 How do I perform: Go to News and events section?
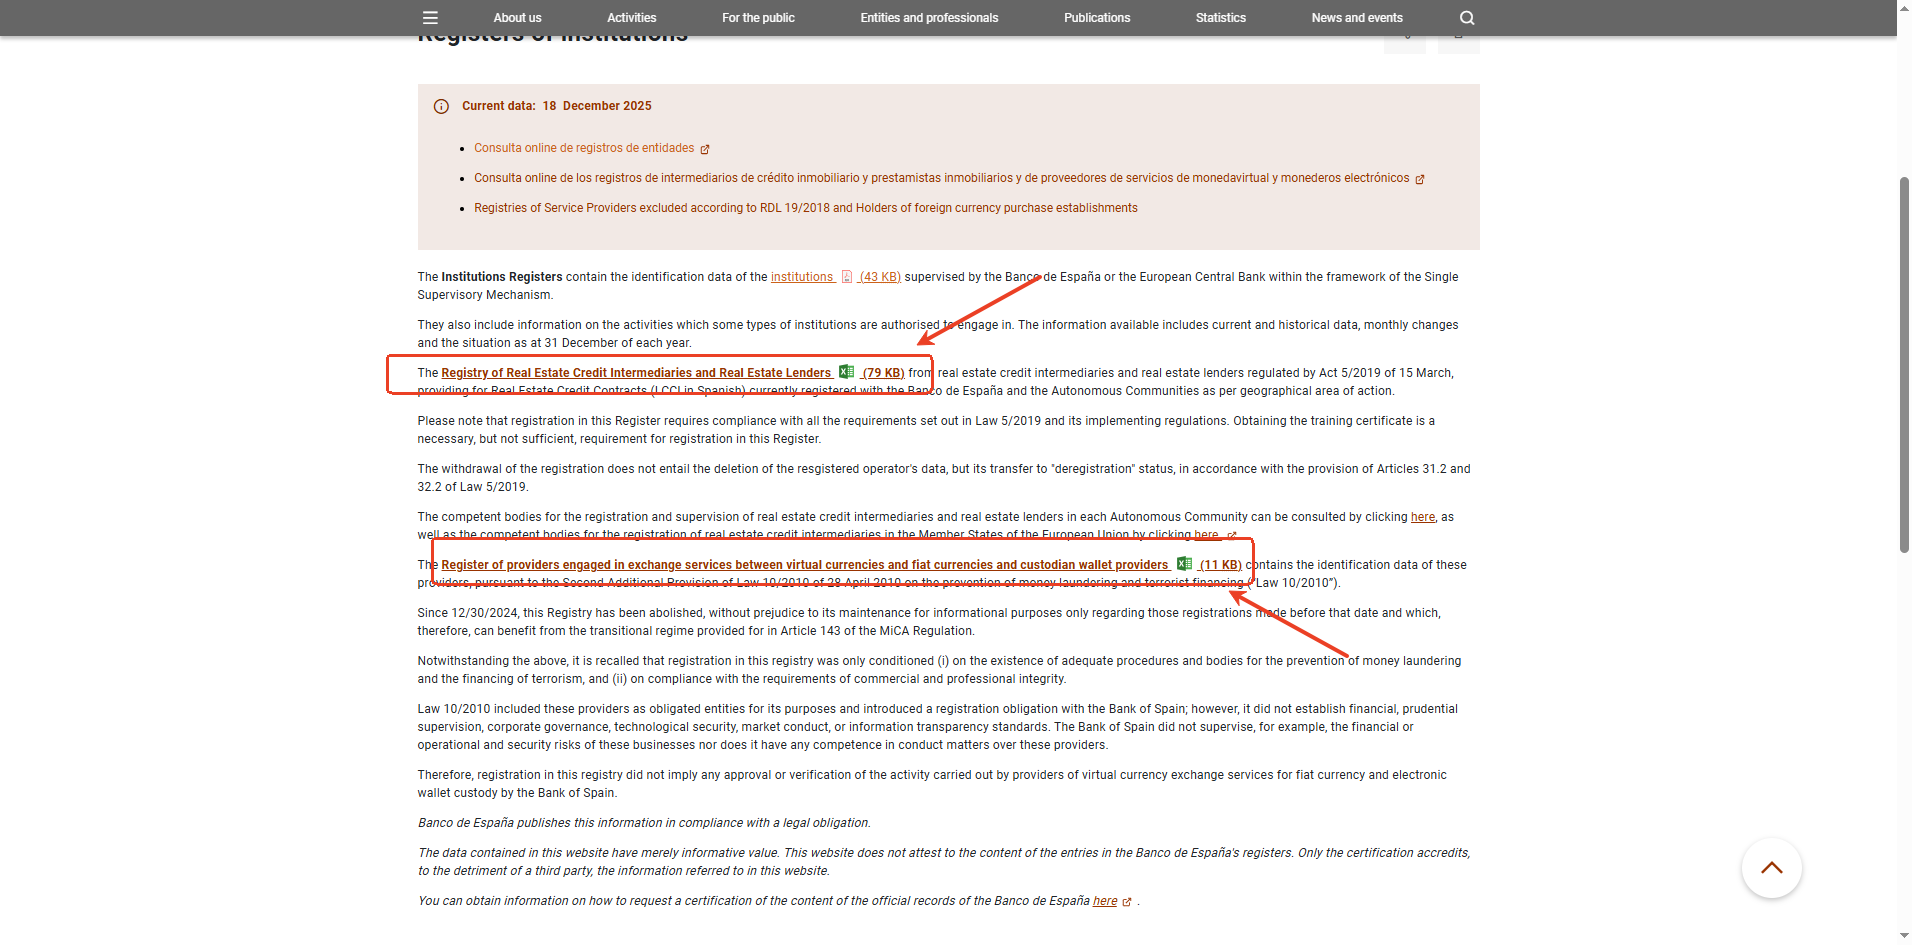point(1356,18)
